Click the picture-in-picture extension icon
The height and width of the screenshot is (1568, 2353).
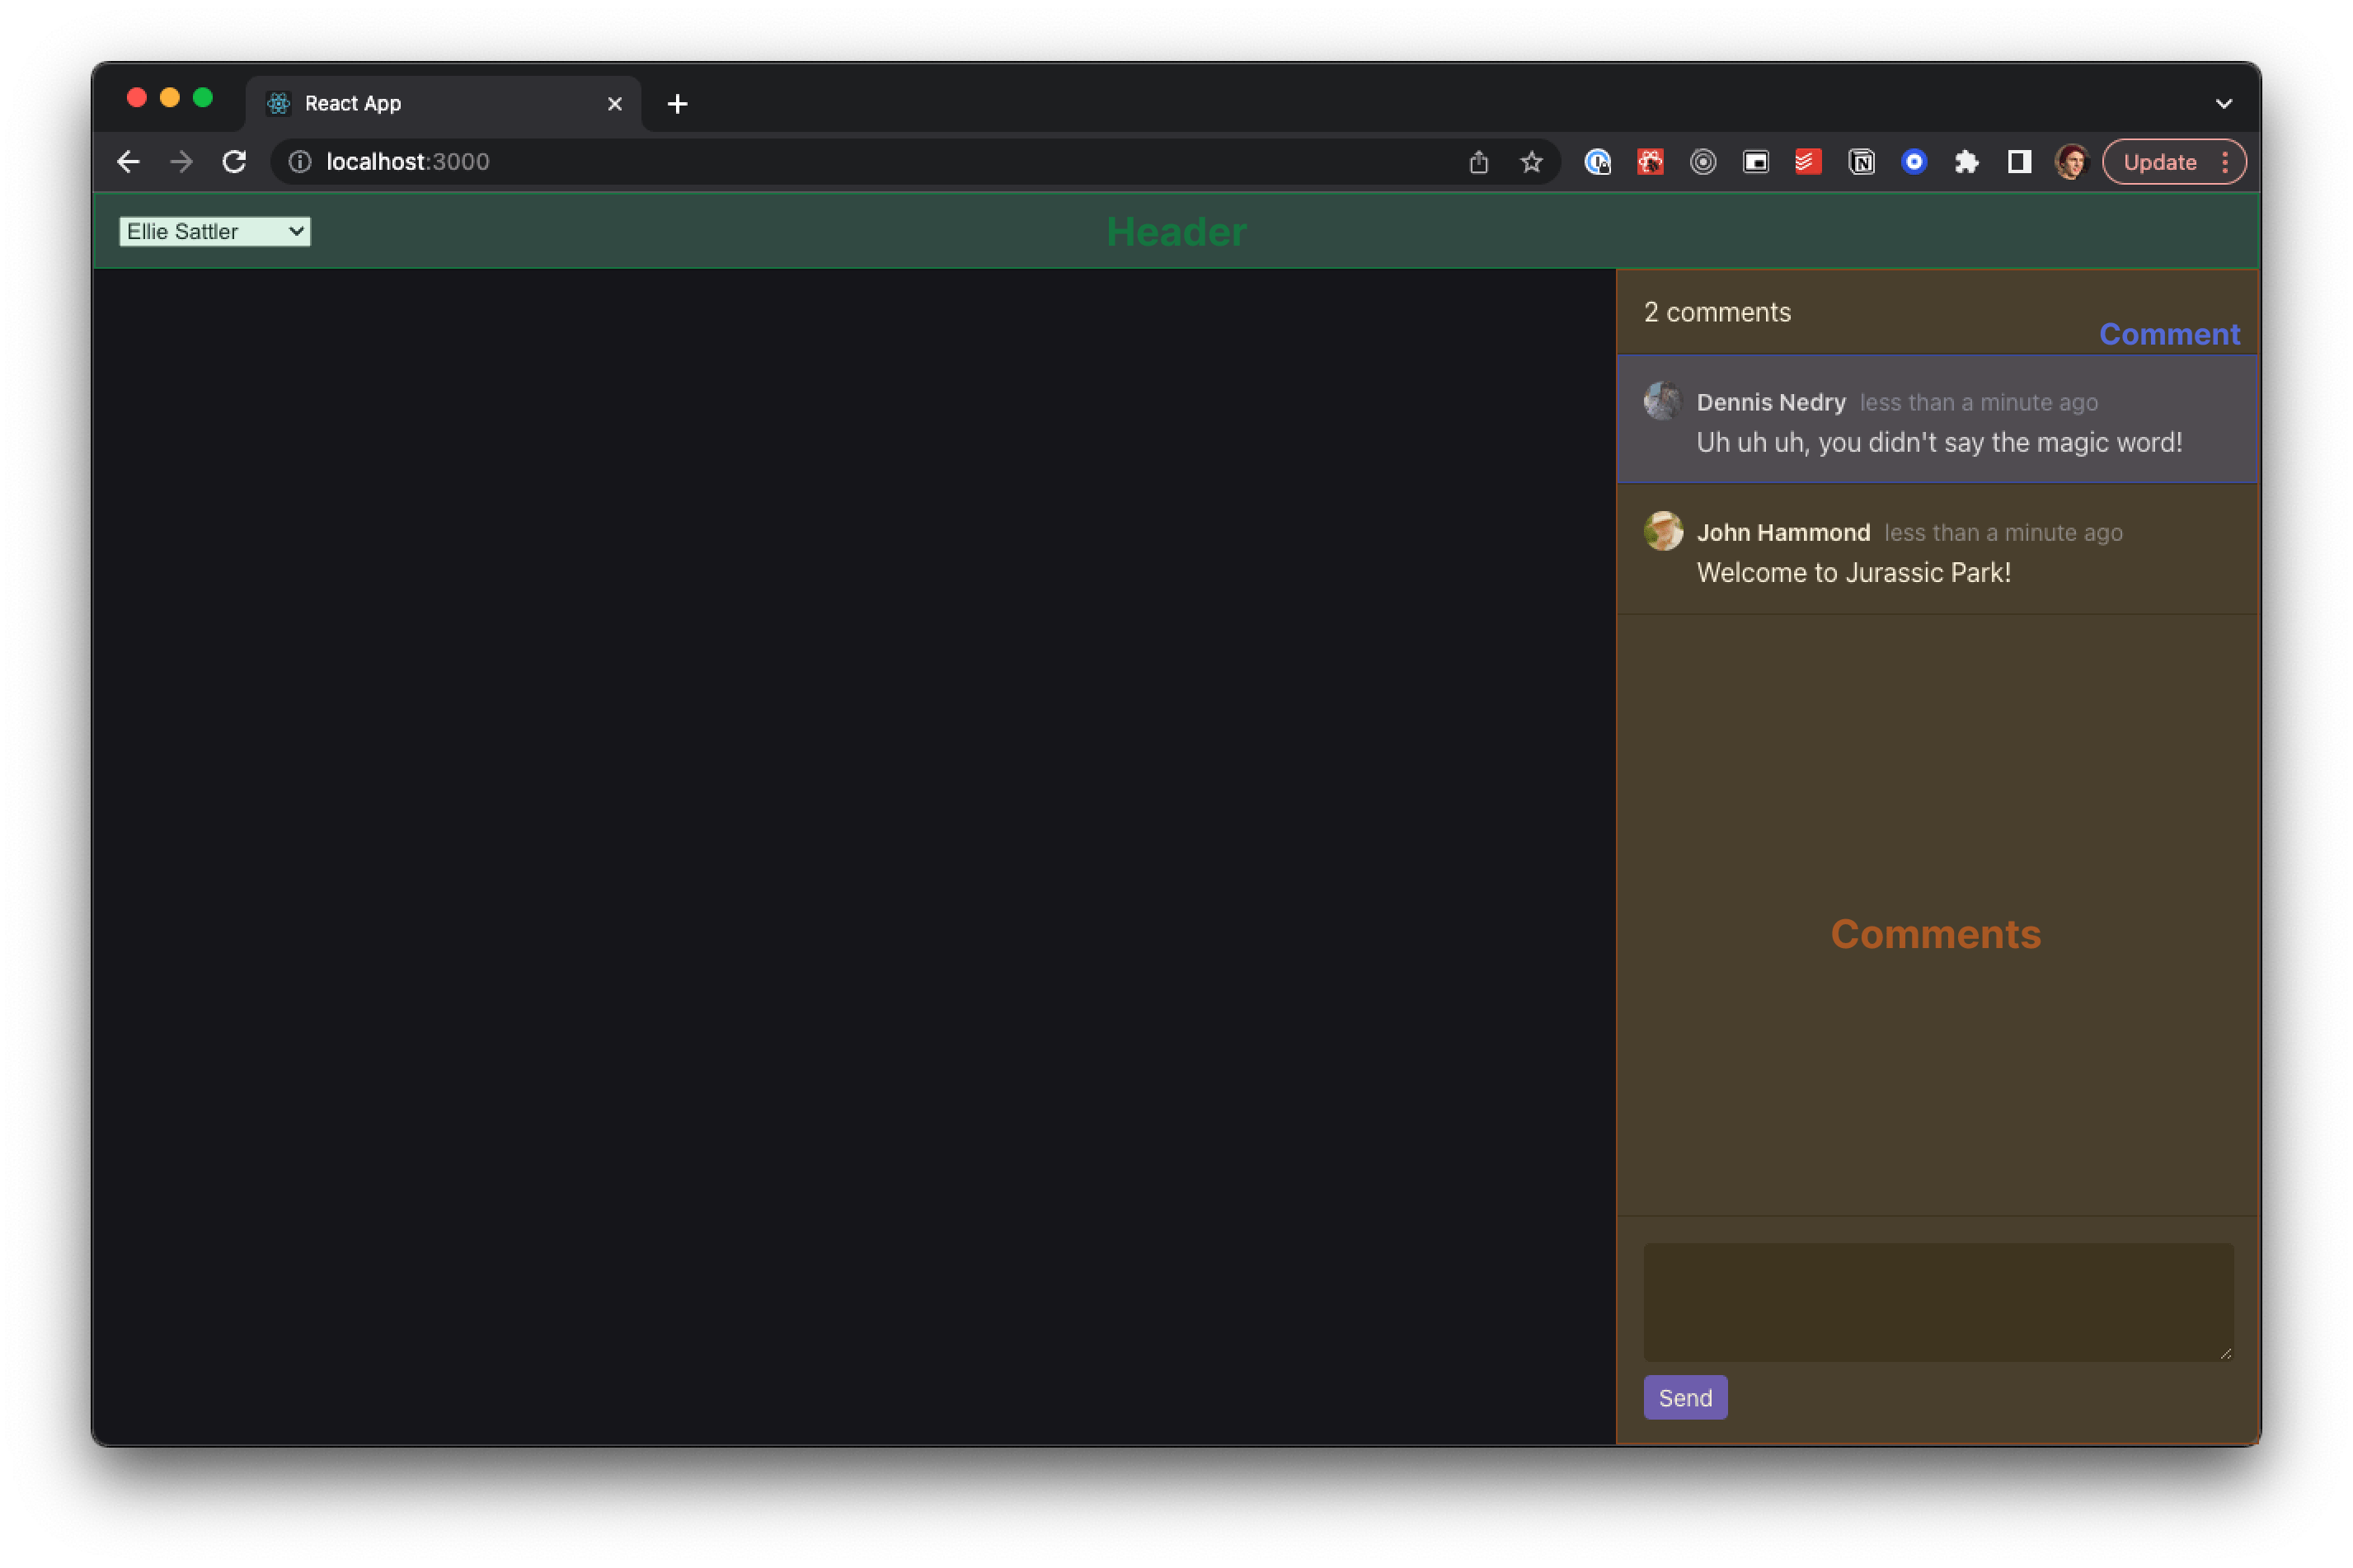(x=1755, y=161)
